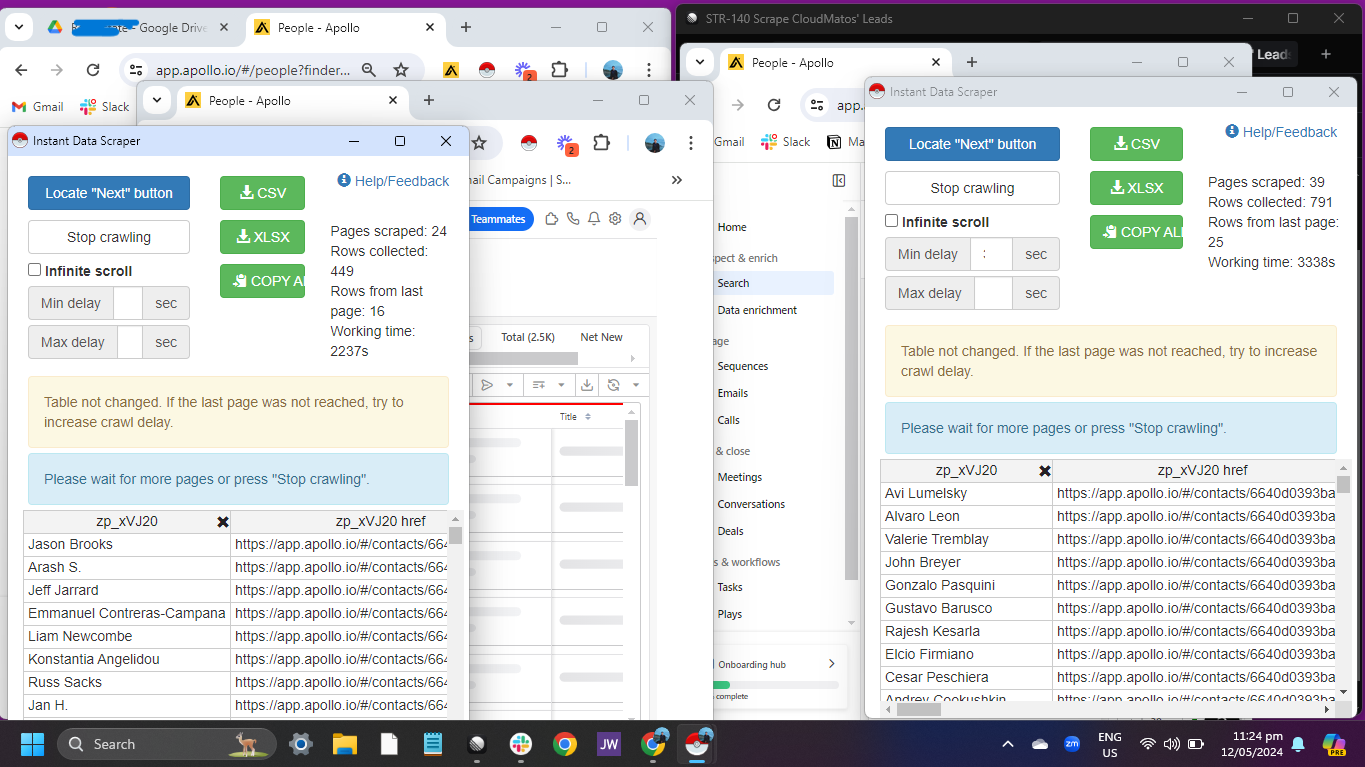Click Apollo puzzle-piece icon beside Teammates
Screen dimensions: 1365x767
551,219
